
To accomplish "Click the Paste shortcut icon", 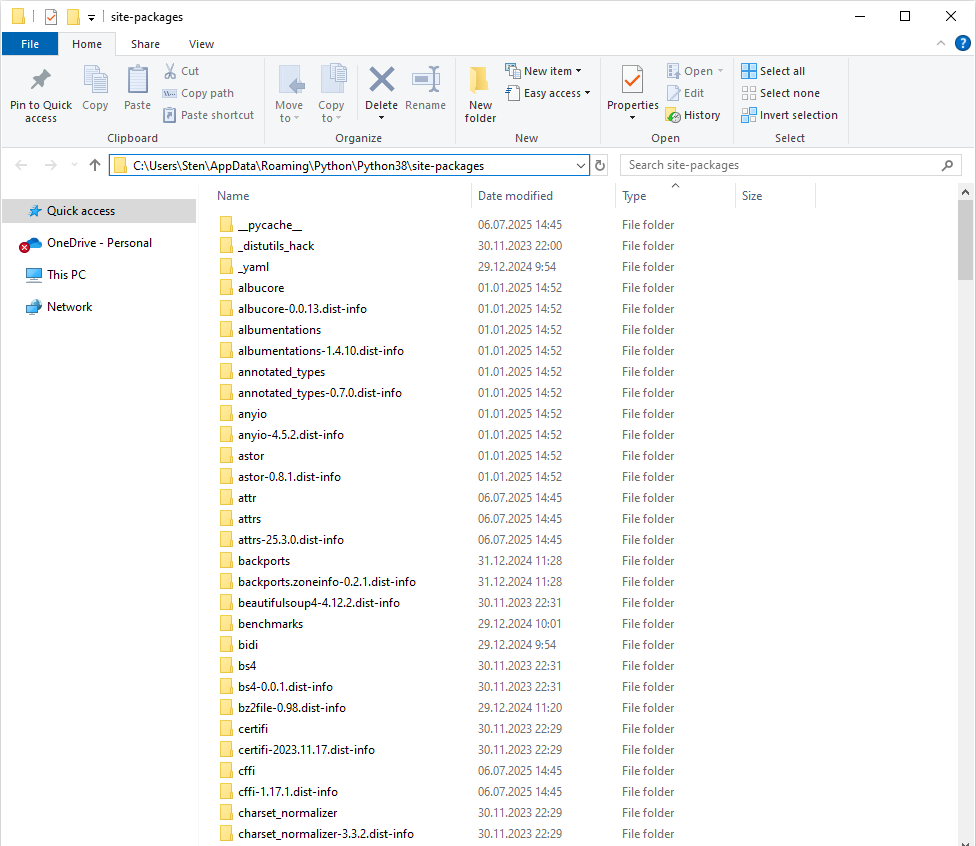I will (208, 114).
